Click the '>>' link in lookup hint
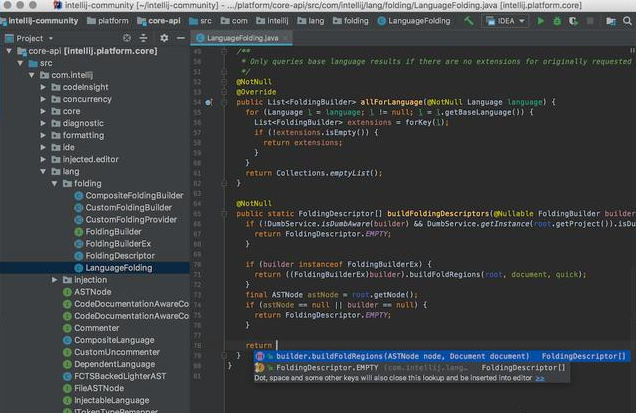Viewport: 636px width, 413px height. tap(540, 379)
